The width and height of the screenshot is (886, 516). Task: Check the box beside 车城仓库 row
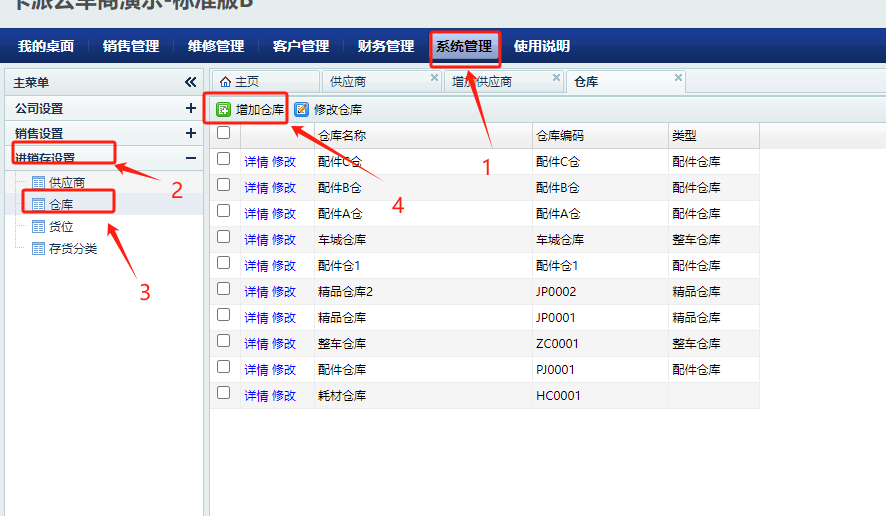(x=224, y=237)
